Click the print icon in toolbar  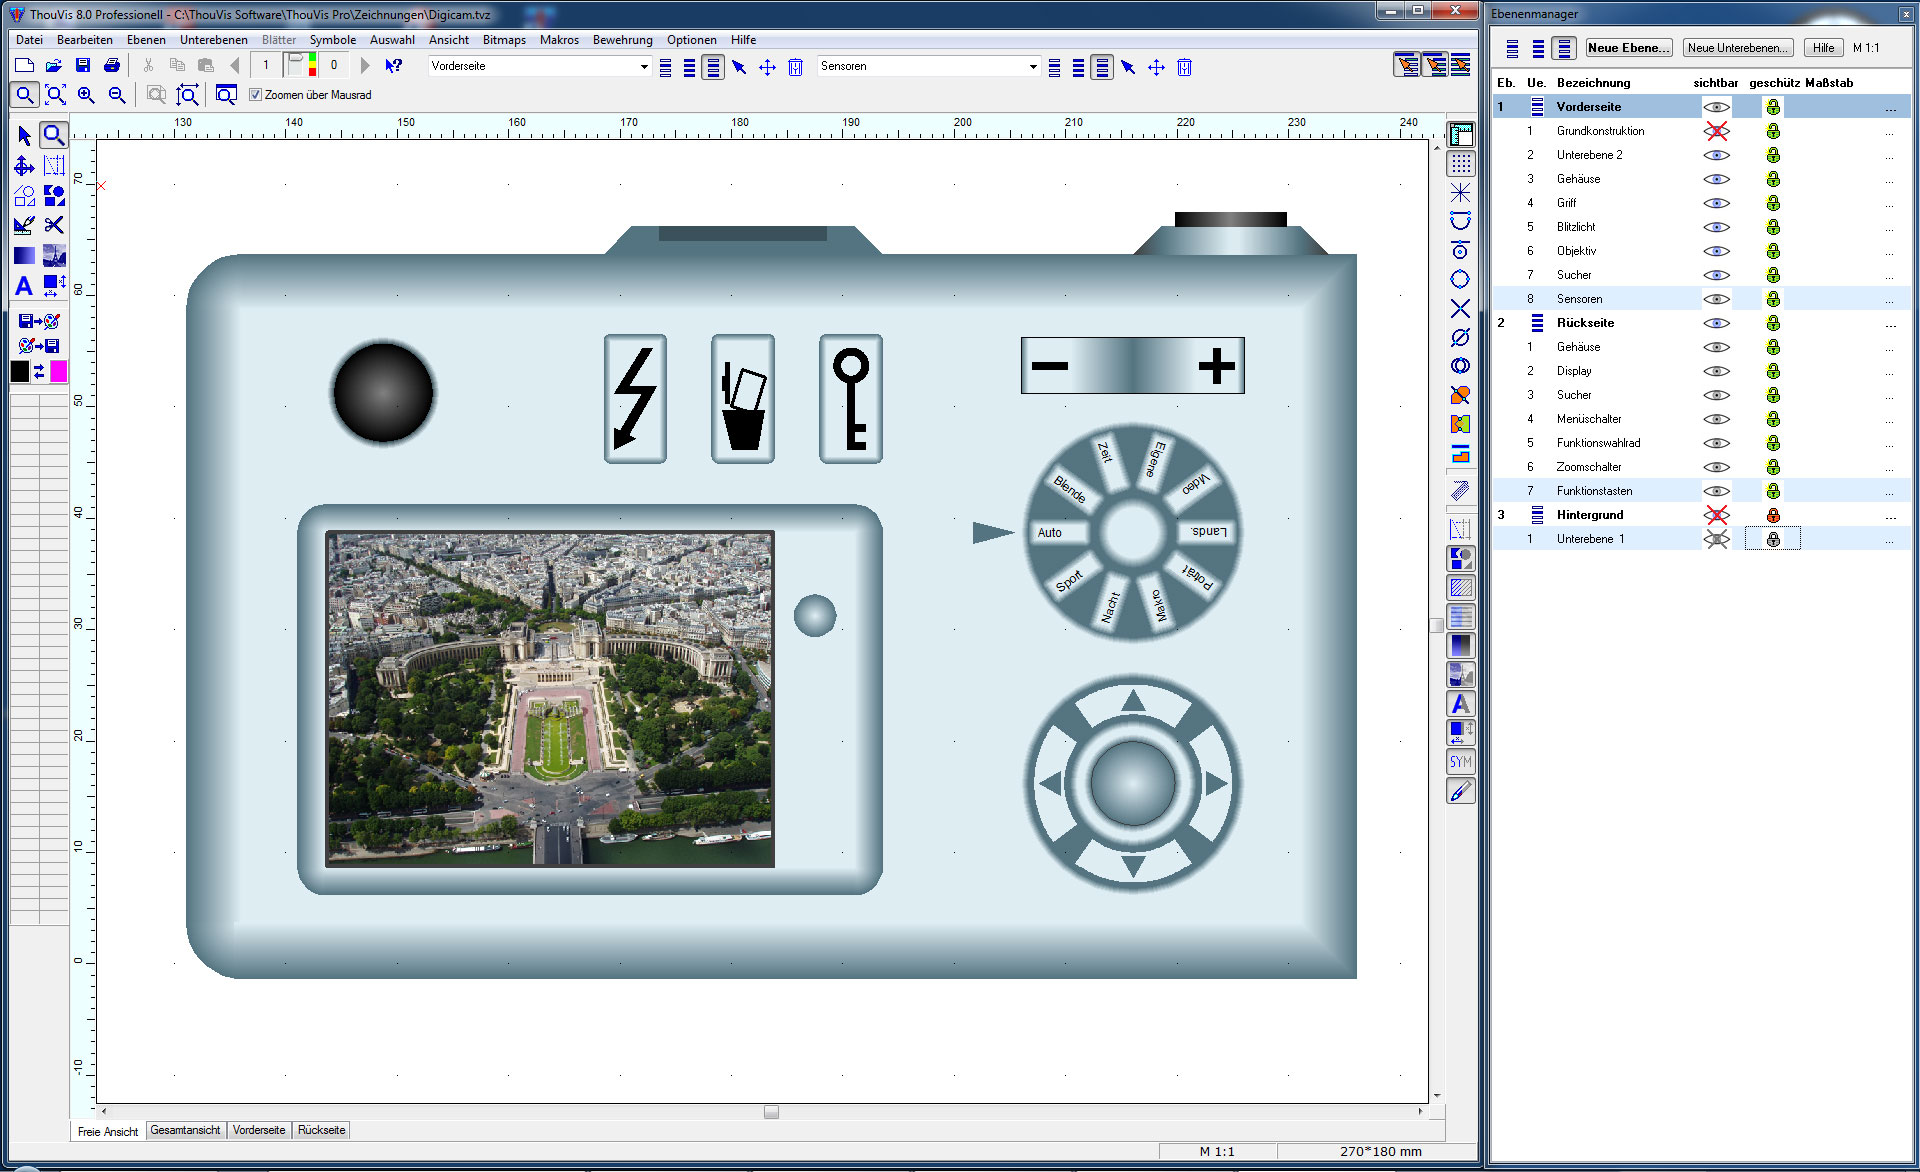[x=112, y=66]
